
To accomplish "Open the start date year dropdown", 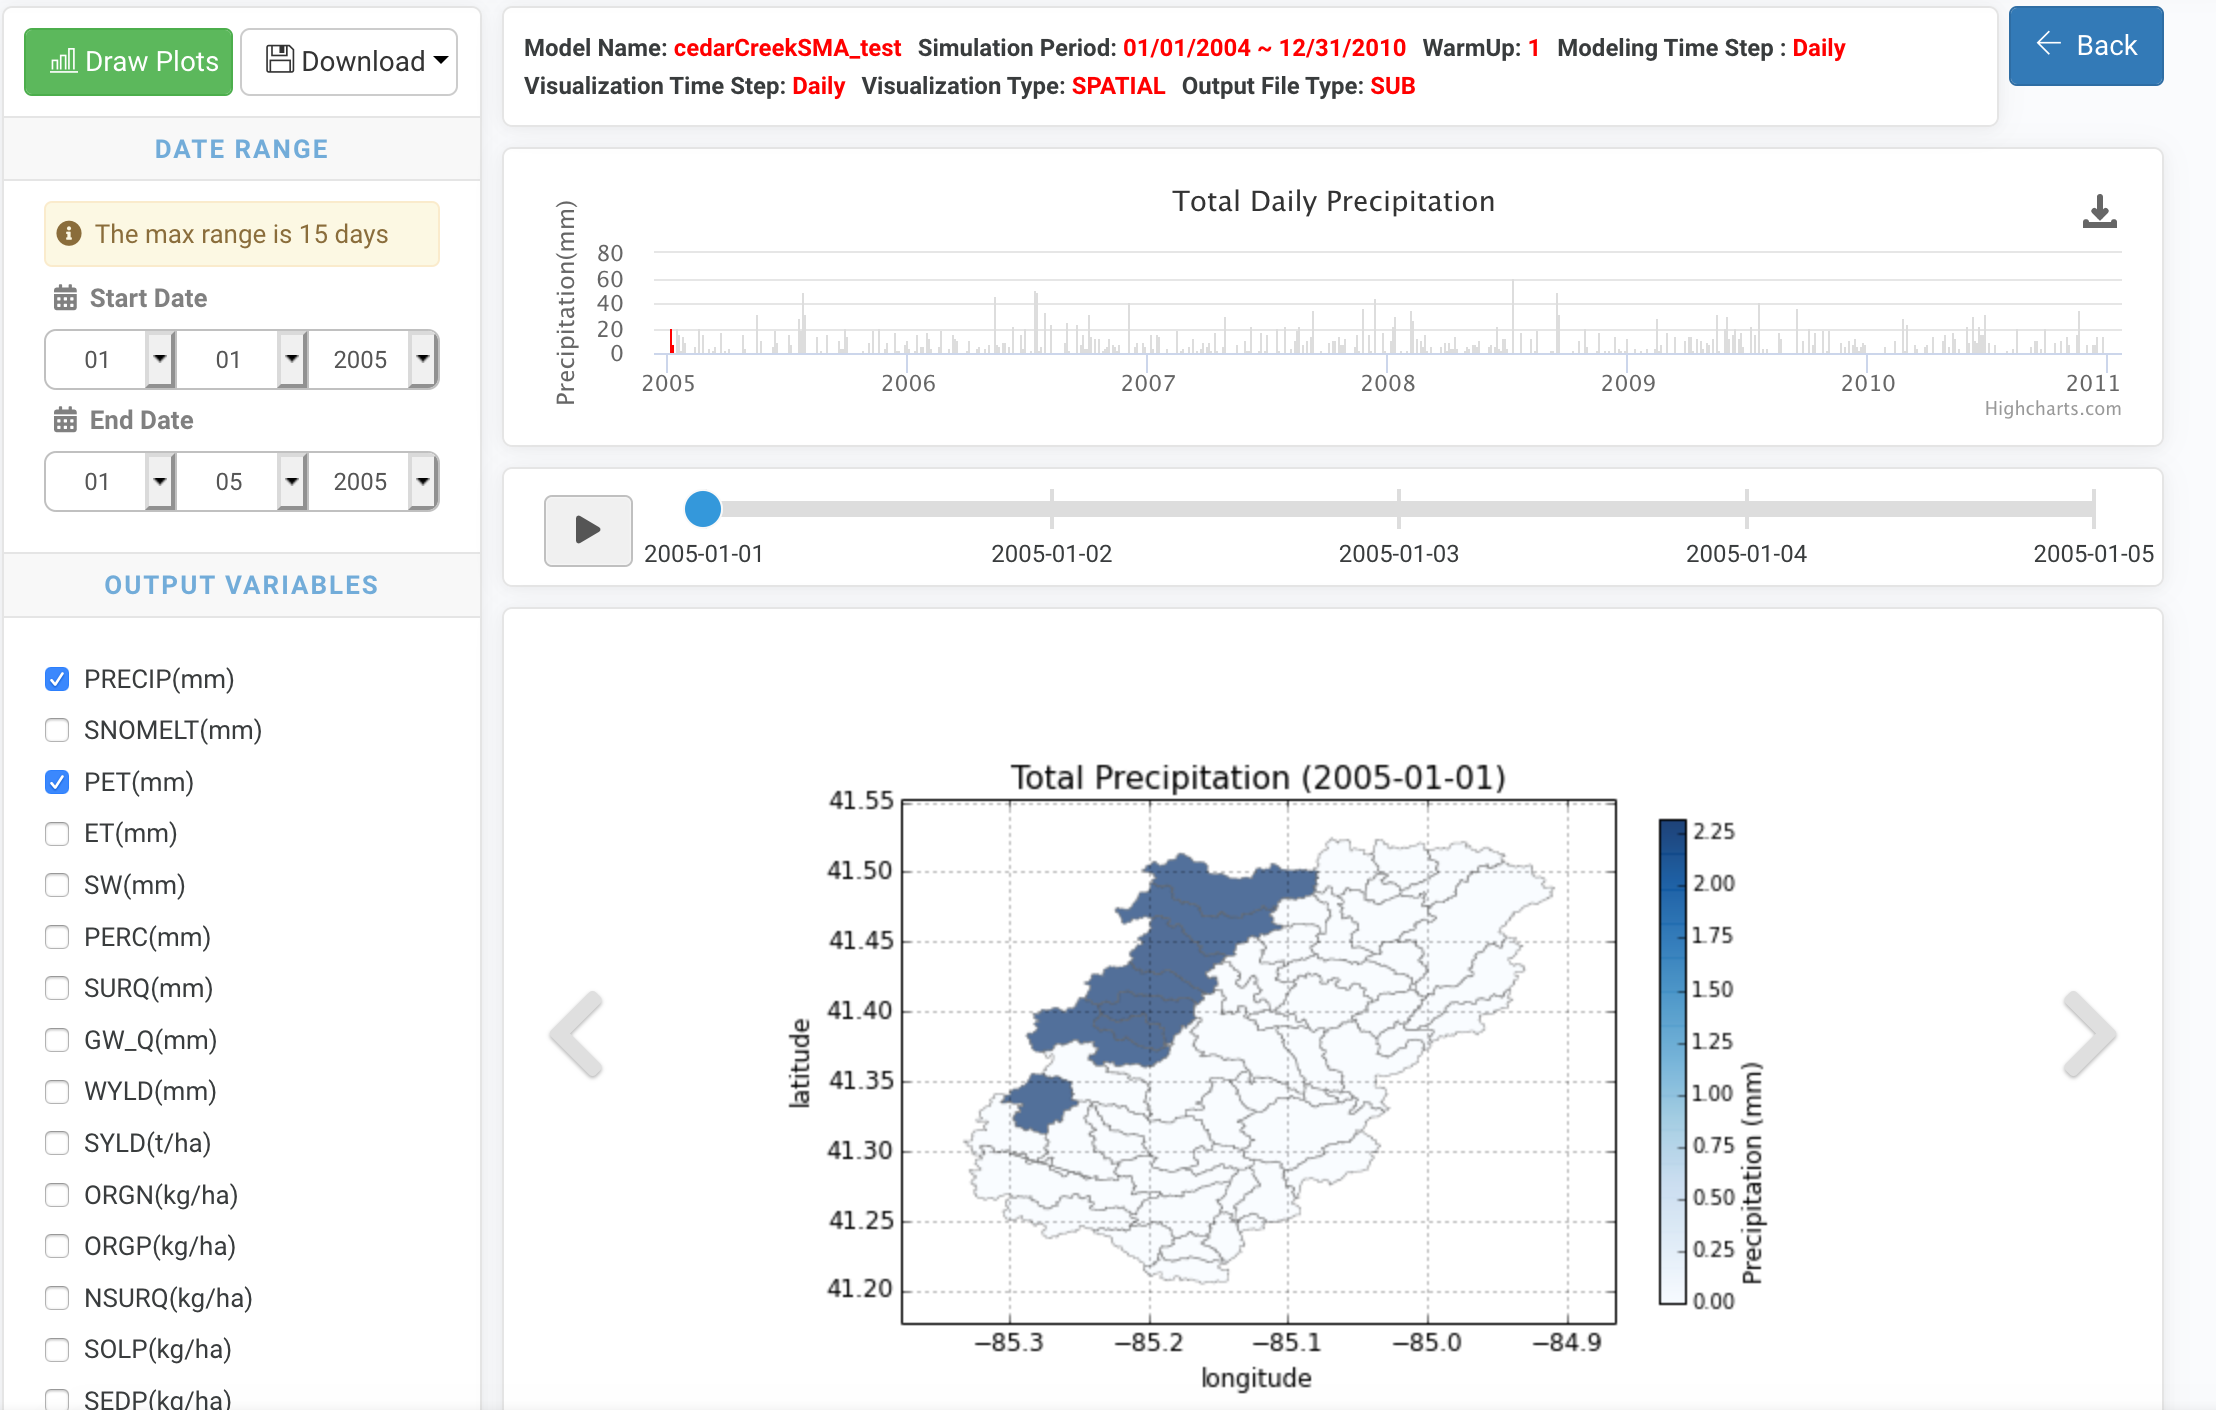I will tap(422, 359).
